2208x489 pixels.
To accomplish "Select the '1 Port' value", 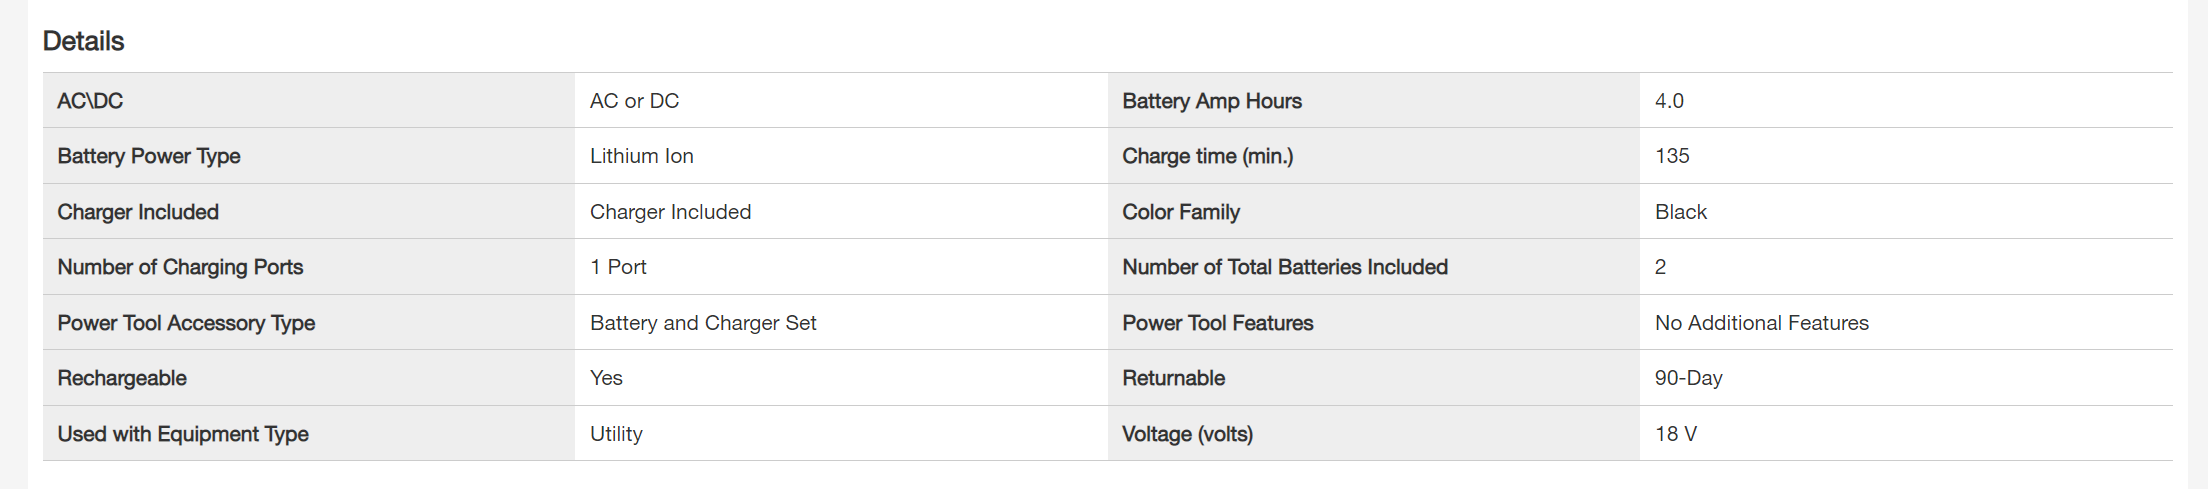I will click(618, 267).
